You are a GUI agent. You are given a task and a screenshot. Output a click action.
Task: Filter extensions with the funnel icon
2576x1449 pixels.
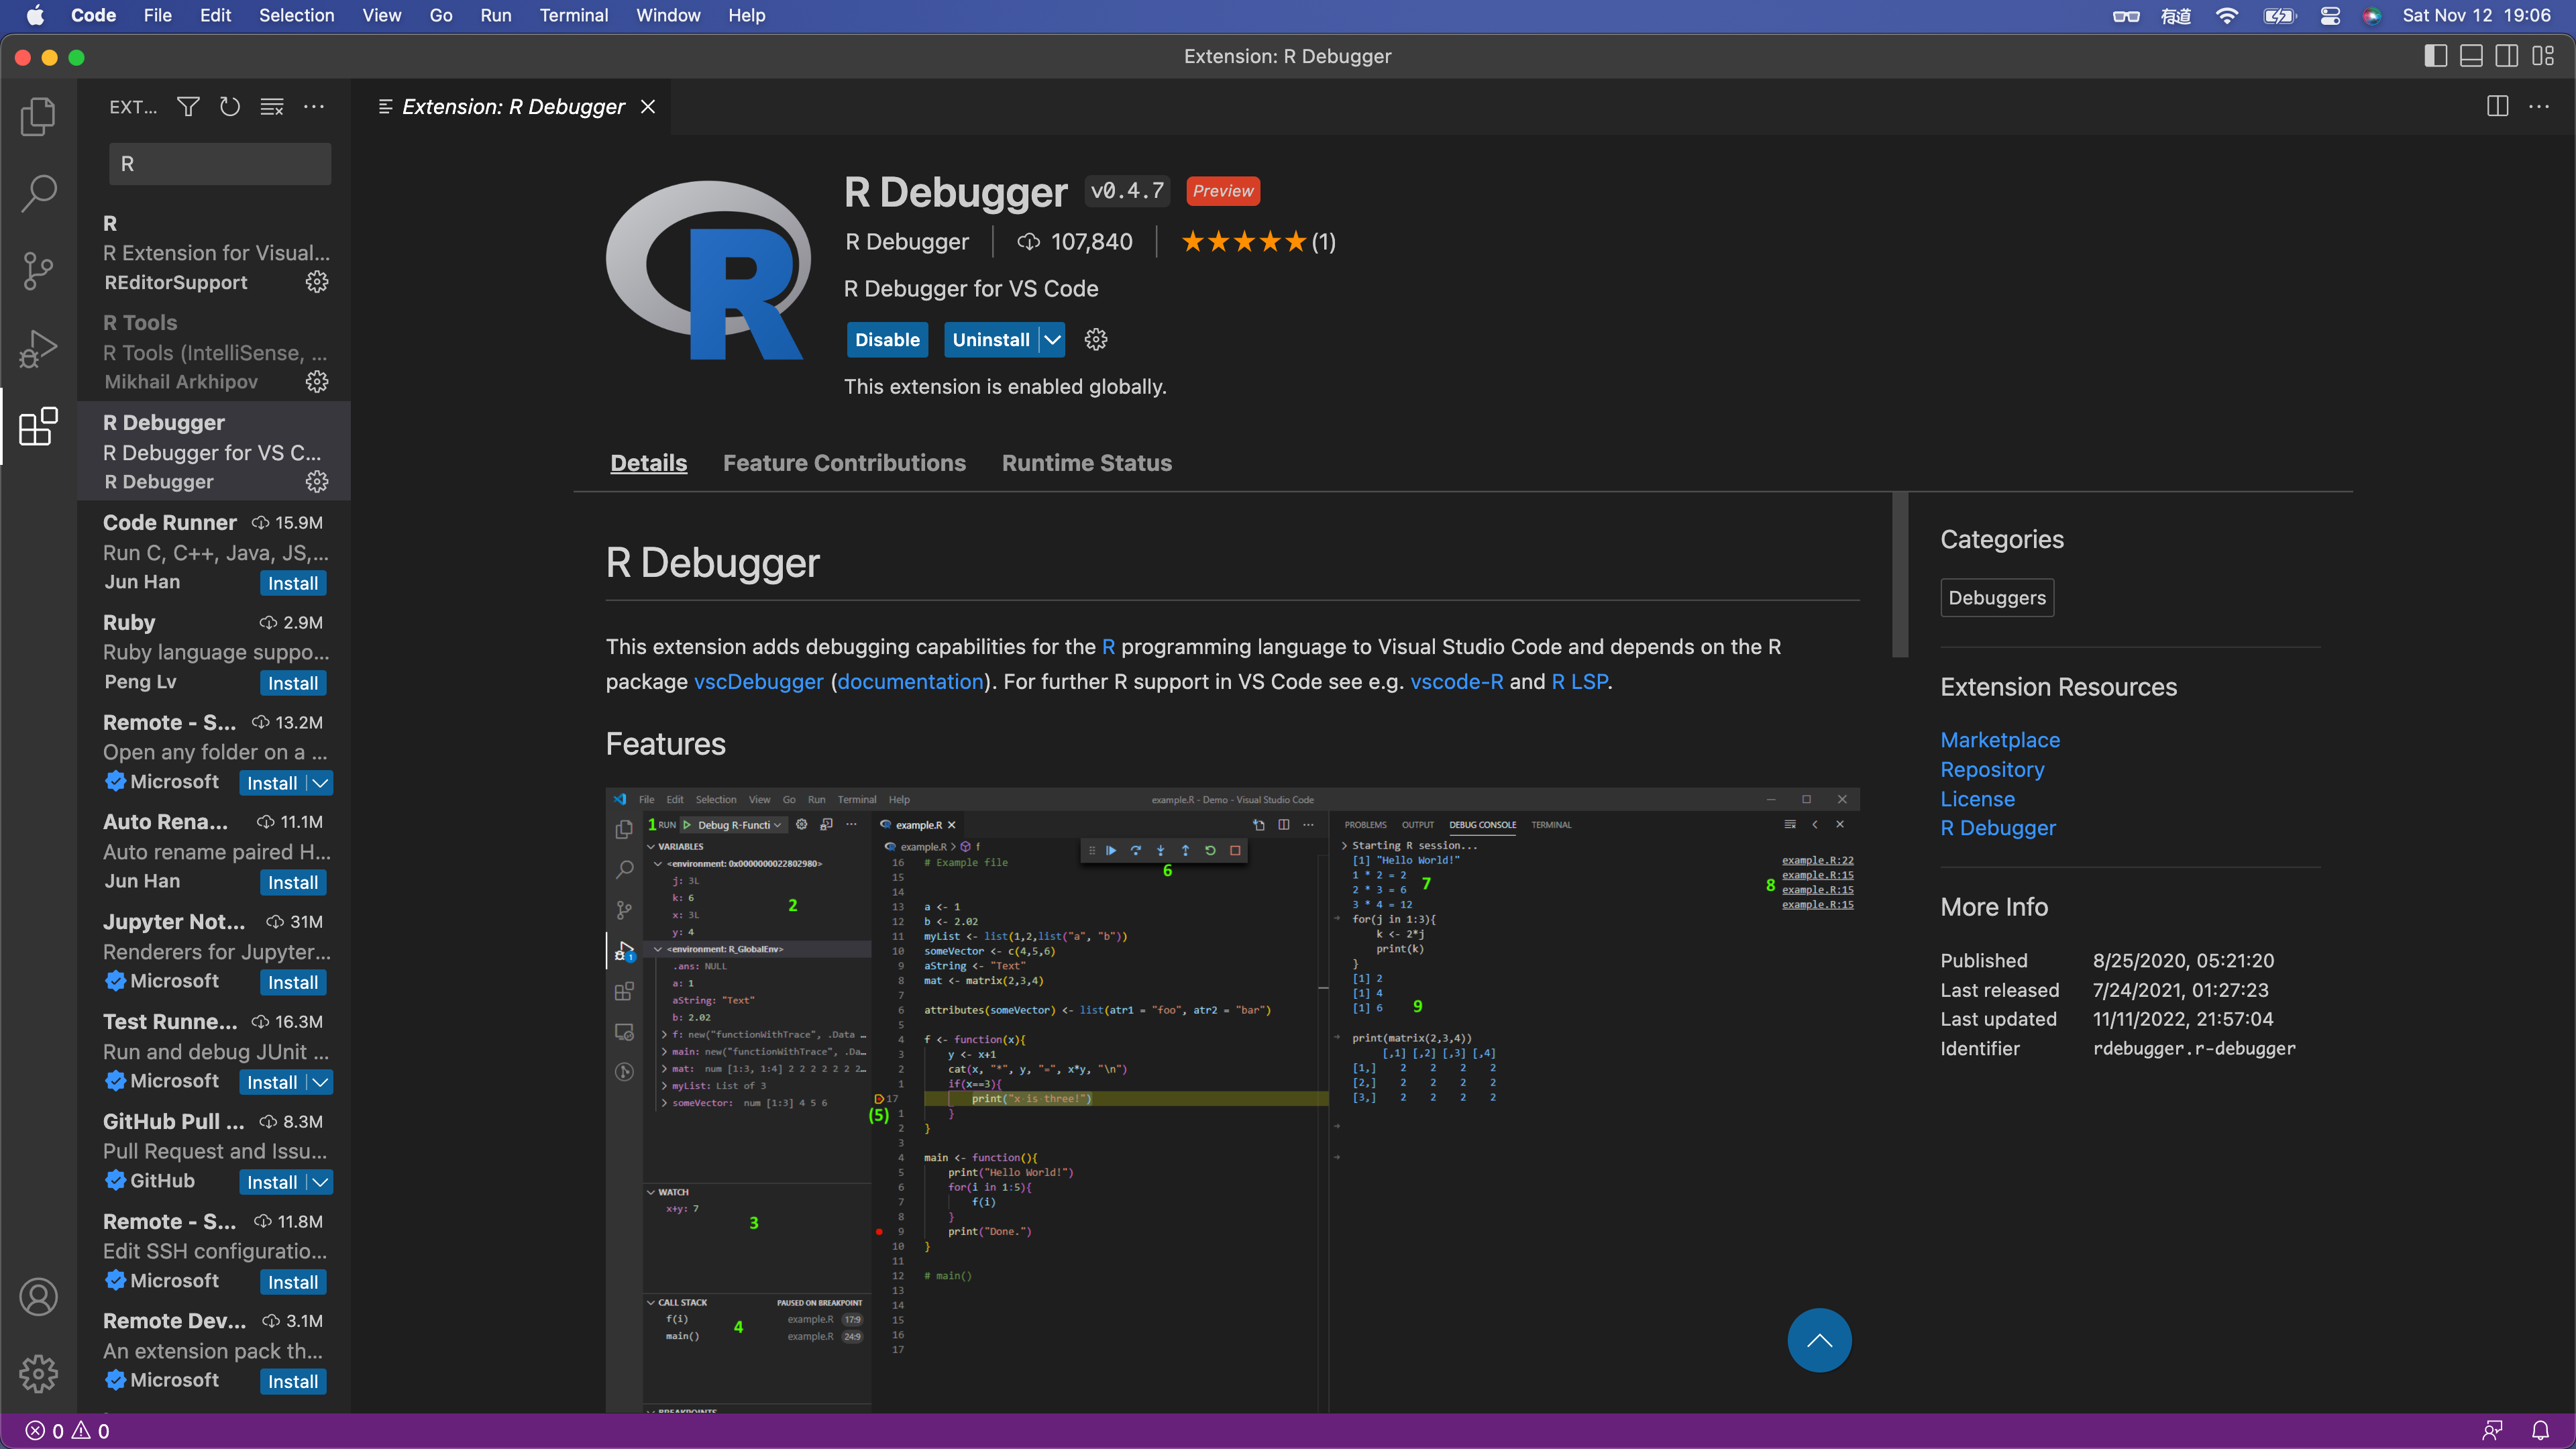pyautogui.click(x=188, y=107)
